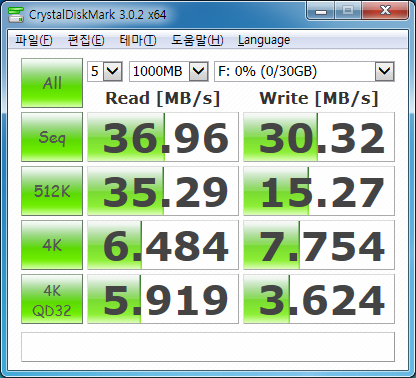The height and width of the screenshot is (378, 416).
Task: Open the 편집(E) menu
Action: point(86,40)
